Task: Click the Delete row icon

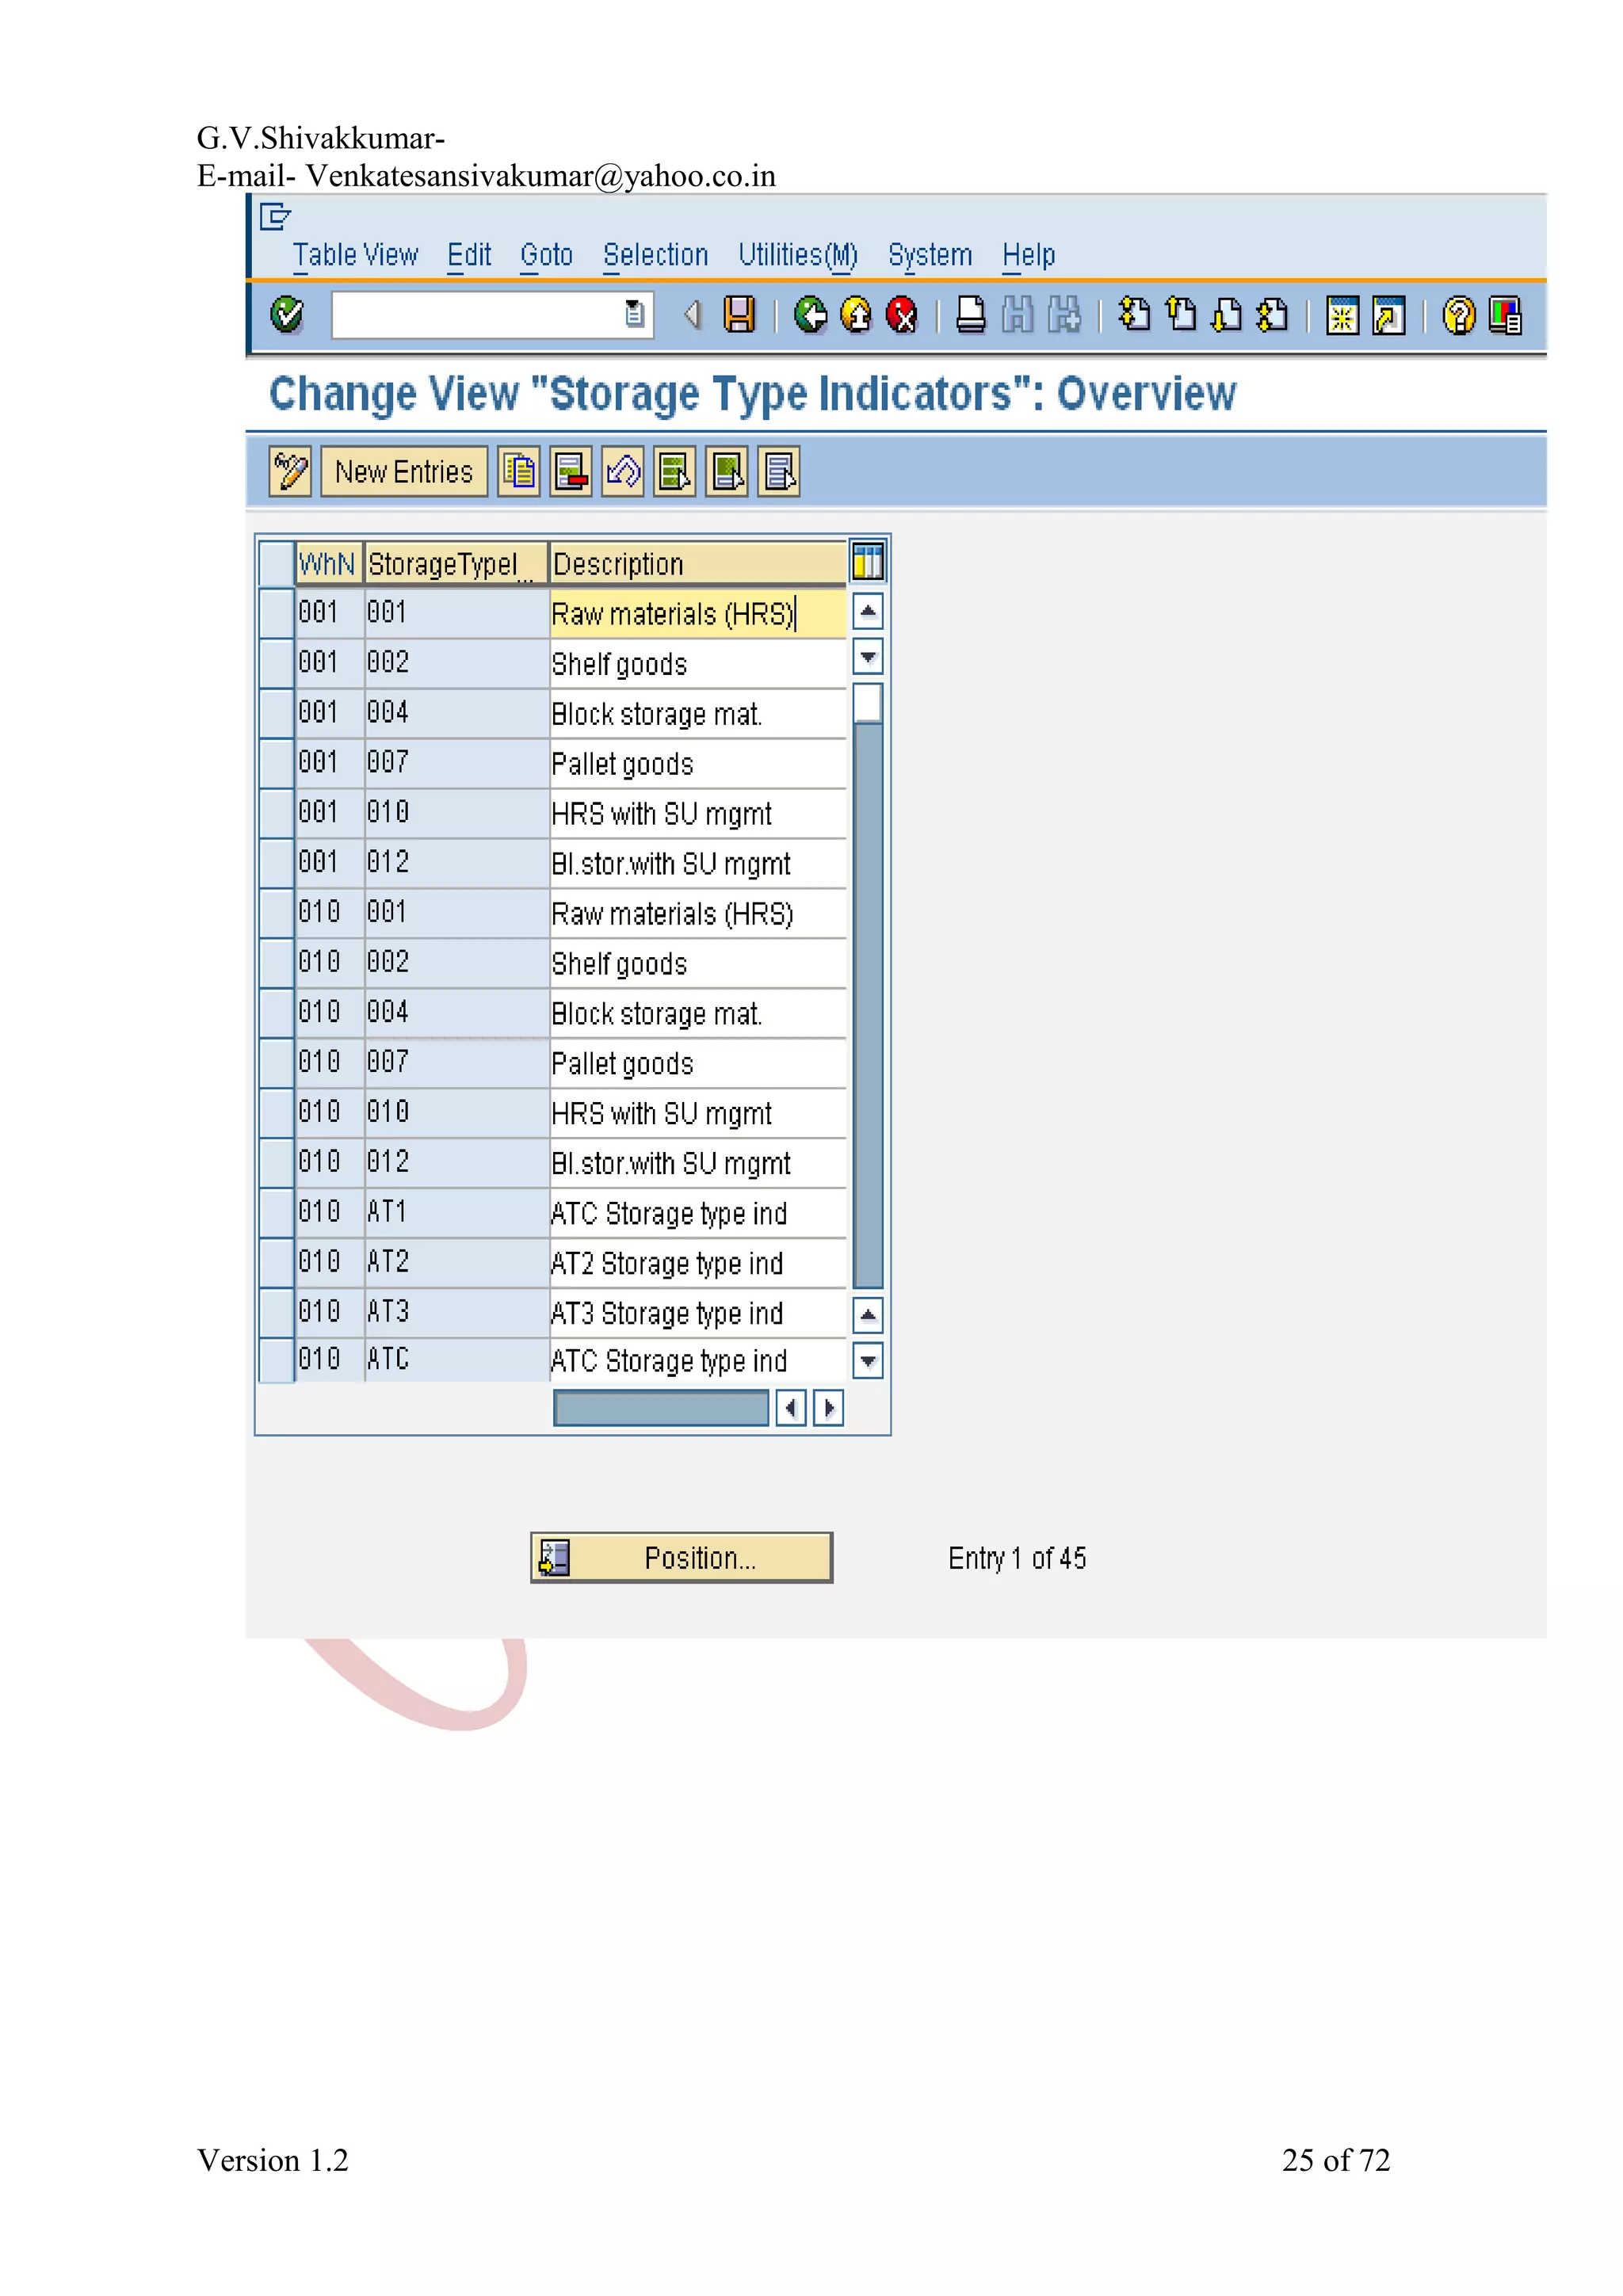Action: 571,471
